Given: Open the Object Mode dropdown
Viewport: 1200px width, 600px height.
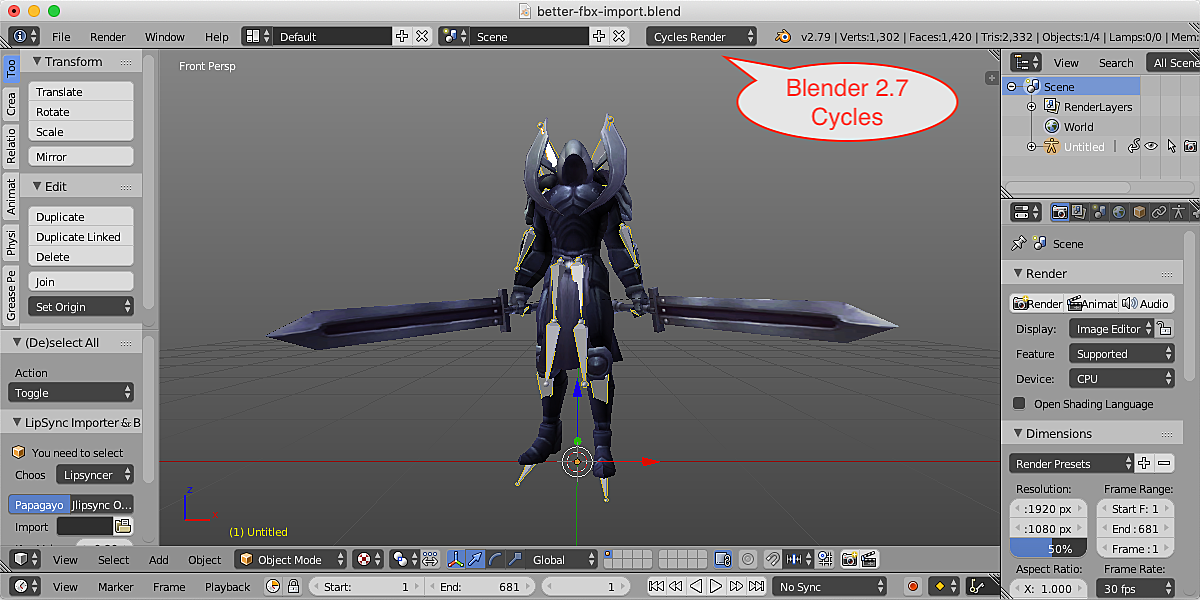Looking at the screenshot, I should 291,560.
